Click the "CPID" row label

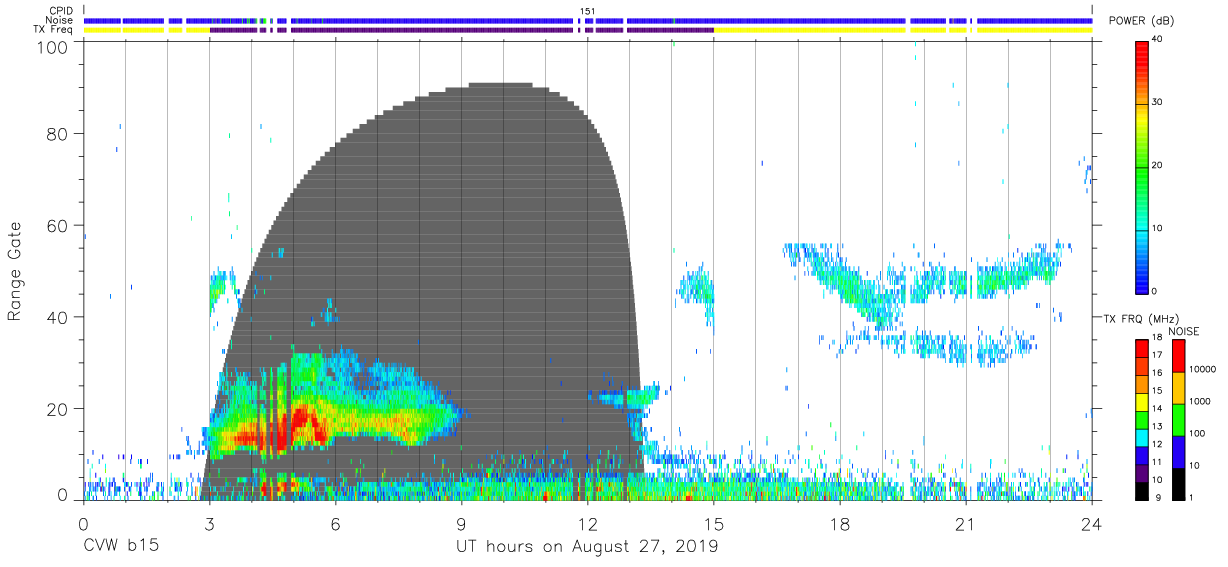point(59,11)
